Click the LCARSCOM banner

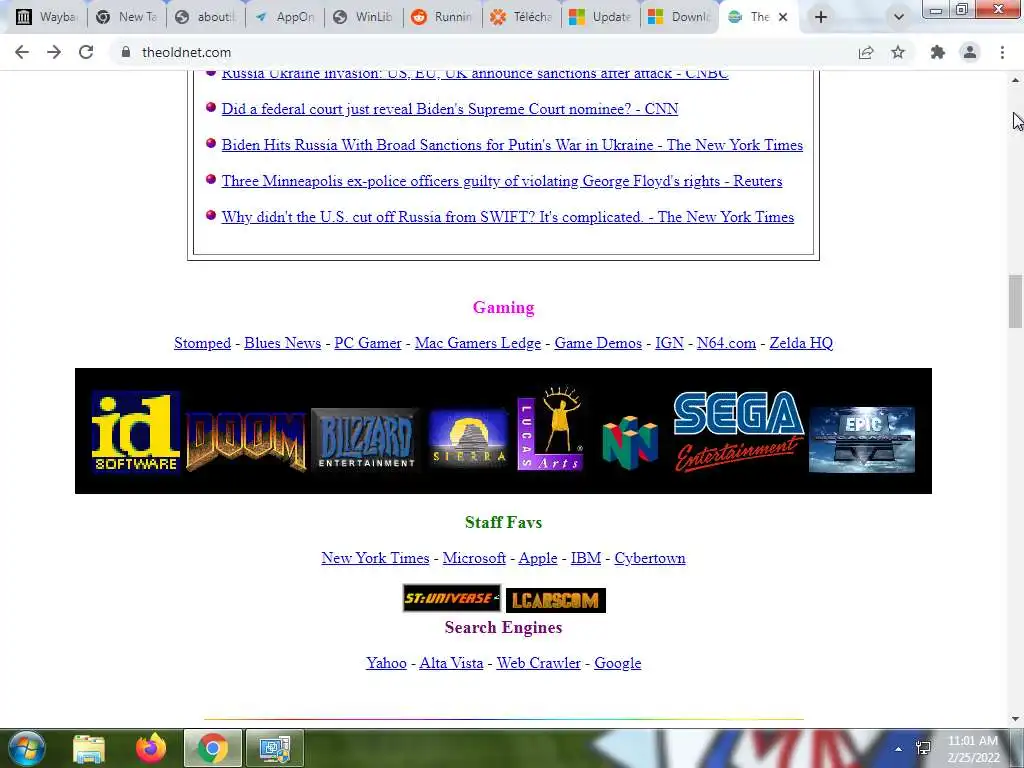point(556,600)
